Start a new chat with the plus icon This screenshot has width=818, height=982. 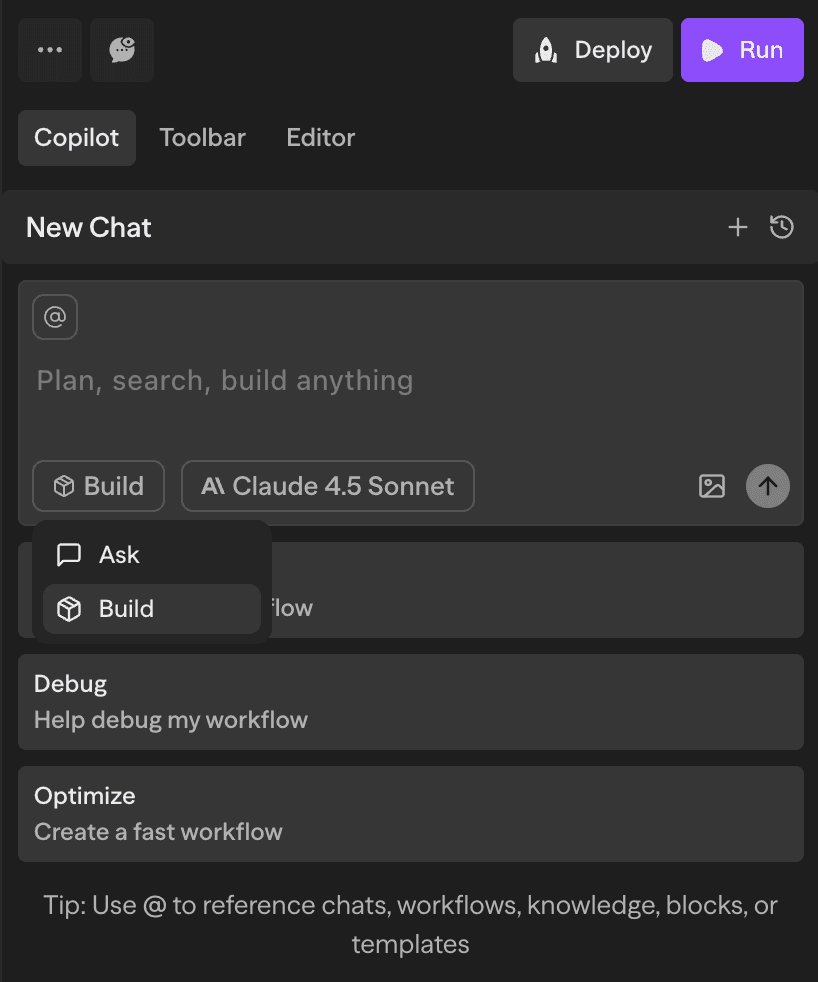tap(738, 227)
